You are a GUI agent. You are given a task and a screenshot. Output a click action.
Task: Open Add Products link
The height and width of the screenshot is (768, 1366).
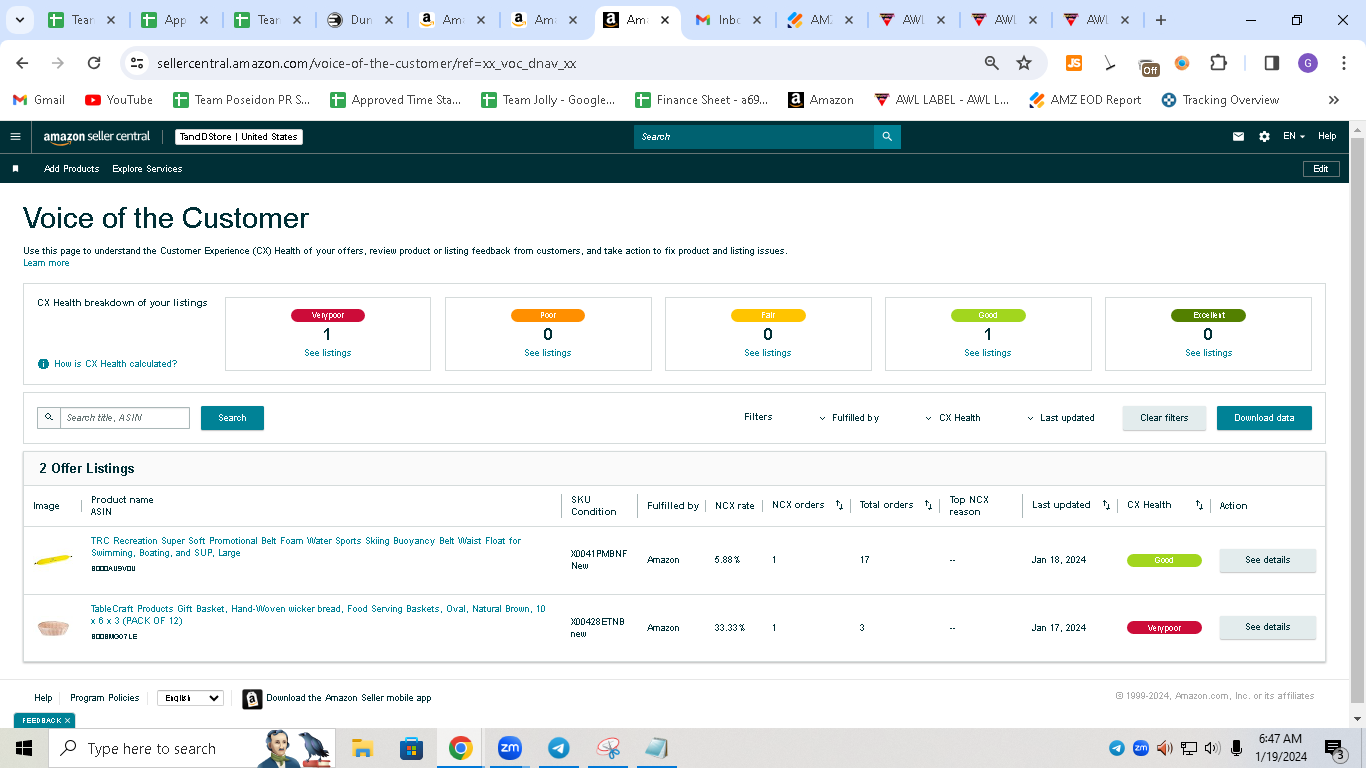[x=71, y=169]
